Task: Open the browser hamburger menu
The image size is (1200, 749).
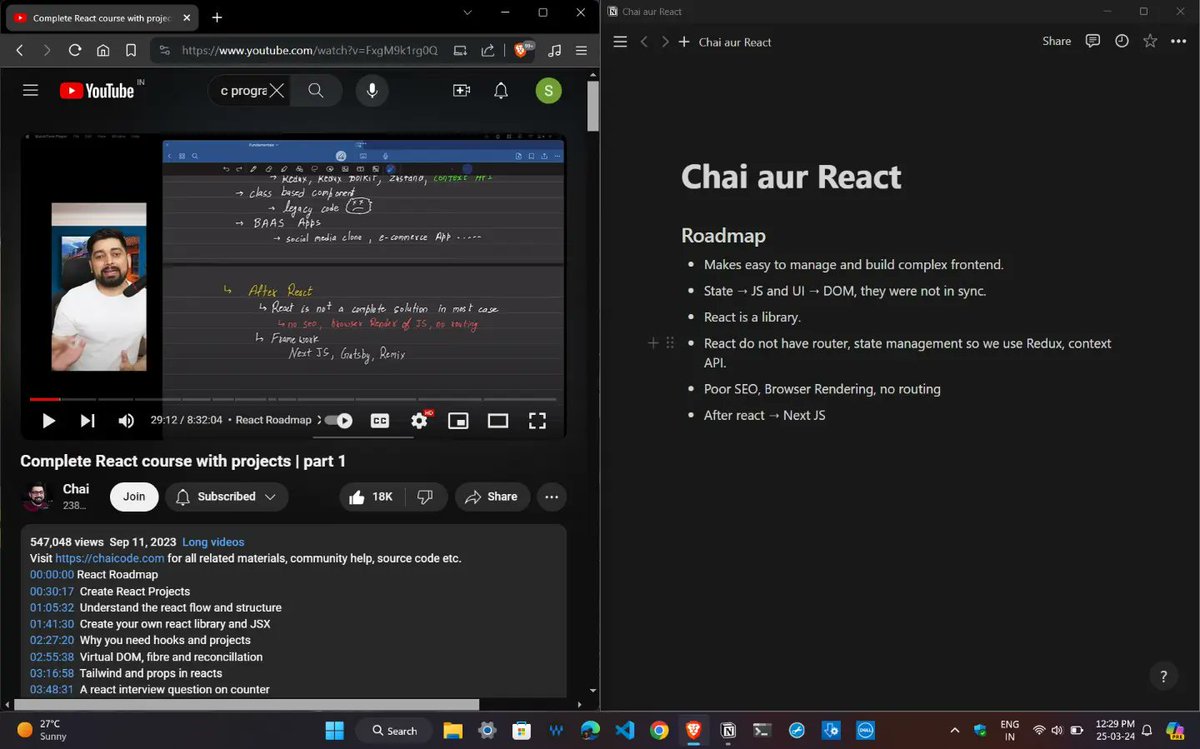Action: (x=582, y=50)
